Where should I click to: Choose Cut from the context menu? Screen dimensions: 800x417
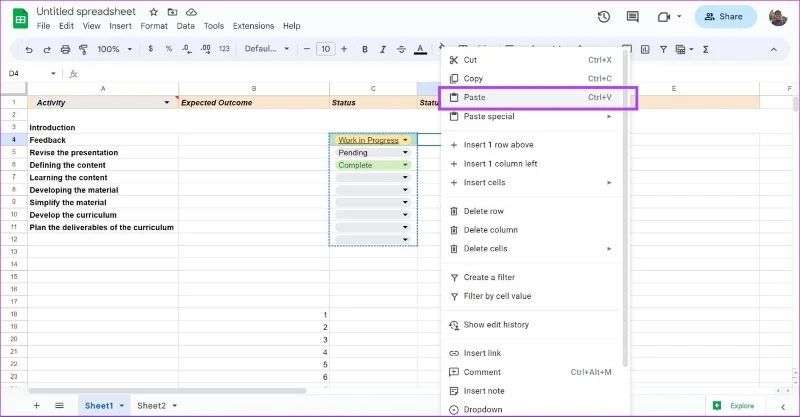coord(532,60)
